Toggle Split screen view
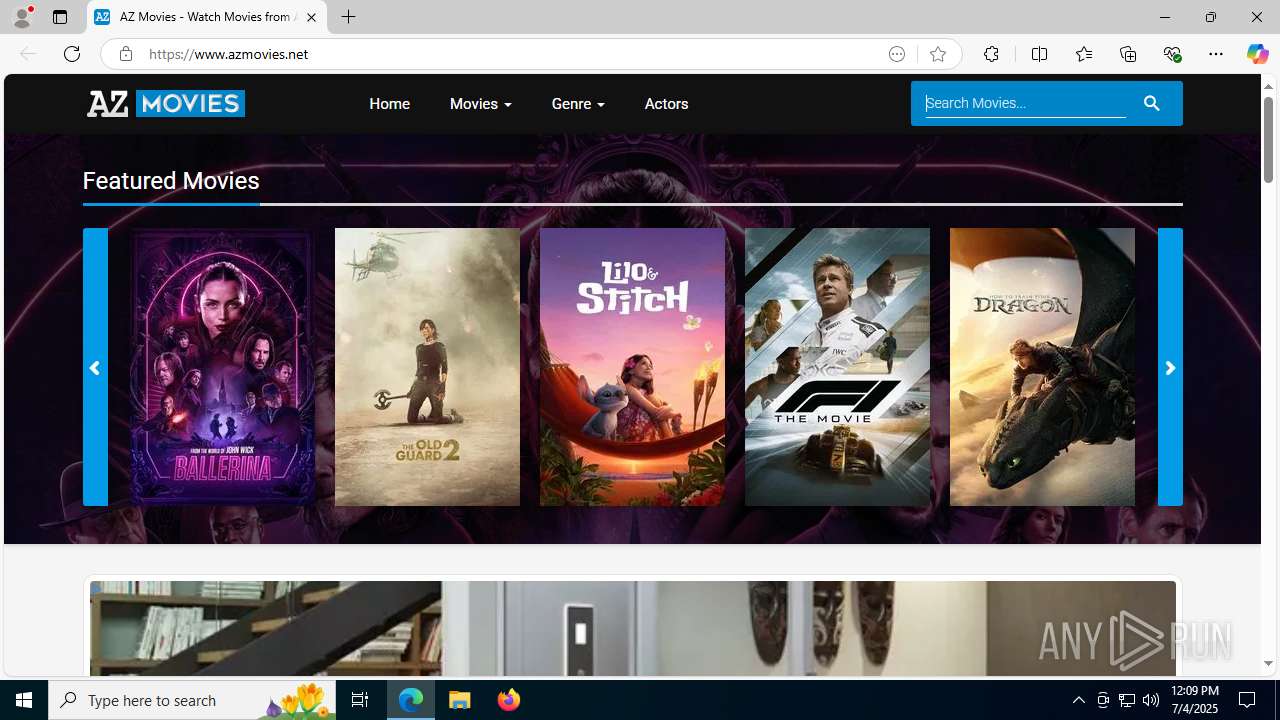The height and width of the screenshot is (720, 1280). 1039,54
